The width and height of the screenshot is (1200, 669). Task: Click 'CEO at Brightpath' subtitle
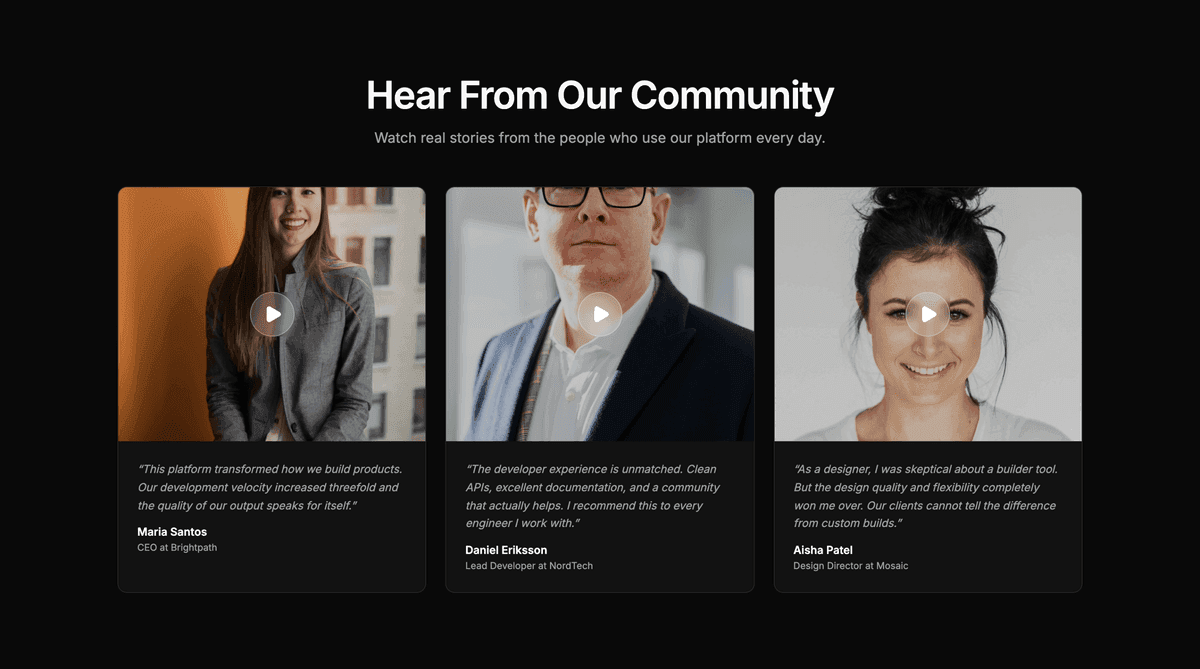click(177, 548)
